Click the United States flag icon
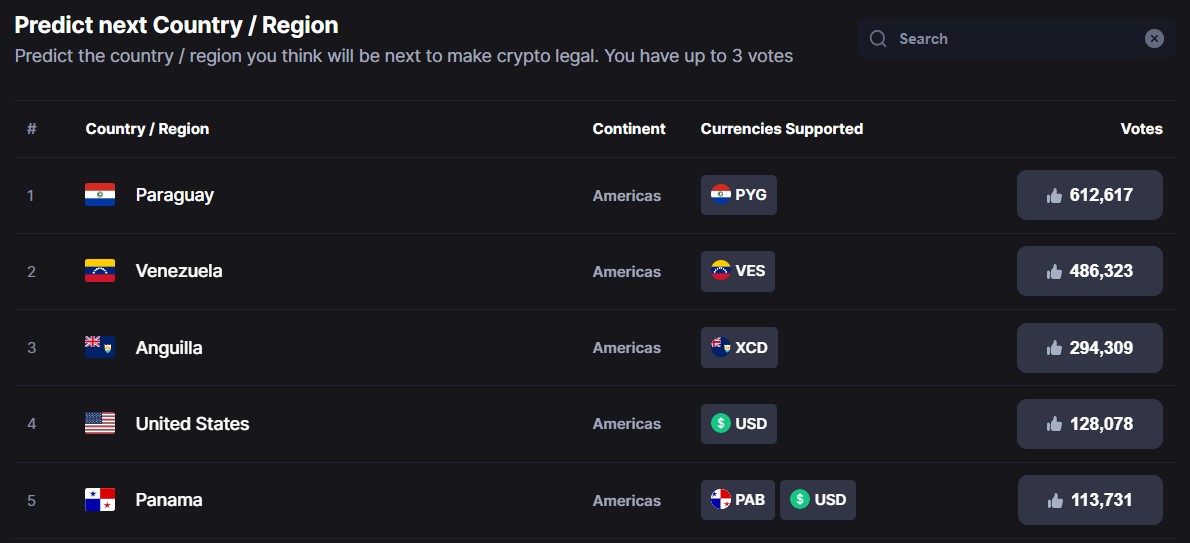 click(100, 423)
